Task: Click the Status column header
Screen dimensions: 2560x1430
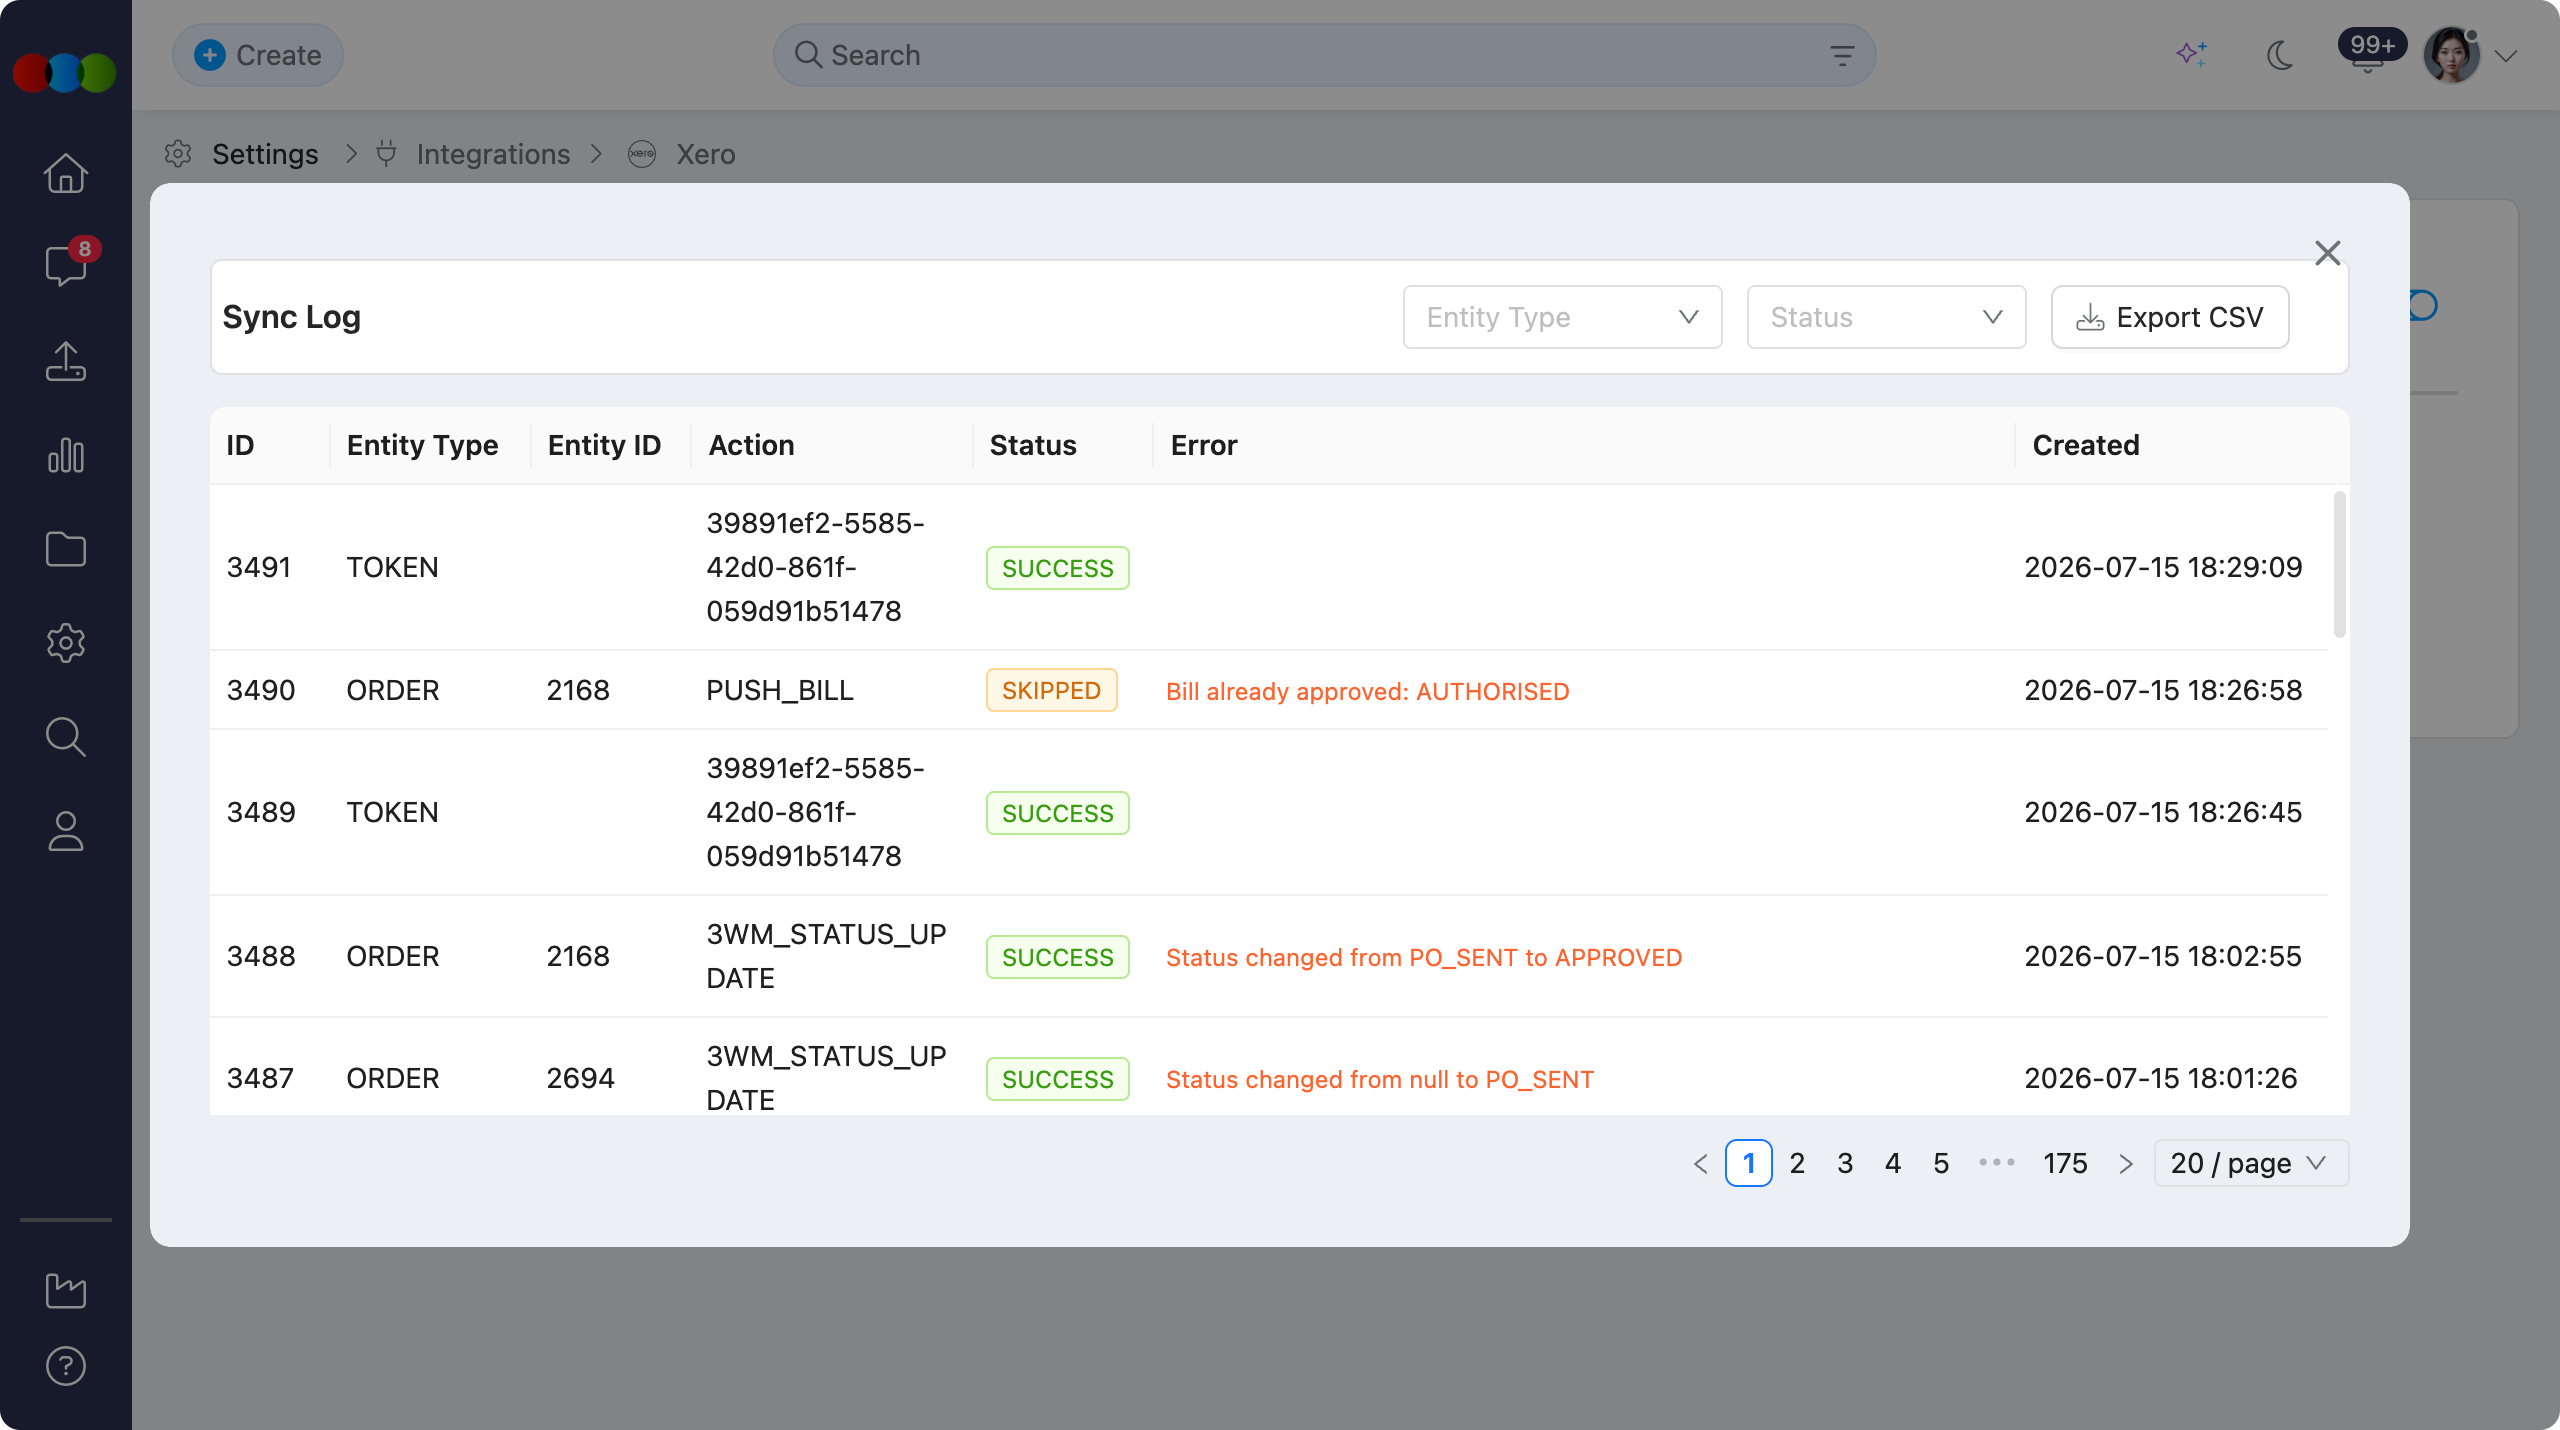Action: 1033,445
